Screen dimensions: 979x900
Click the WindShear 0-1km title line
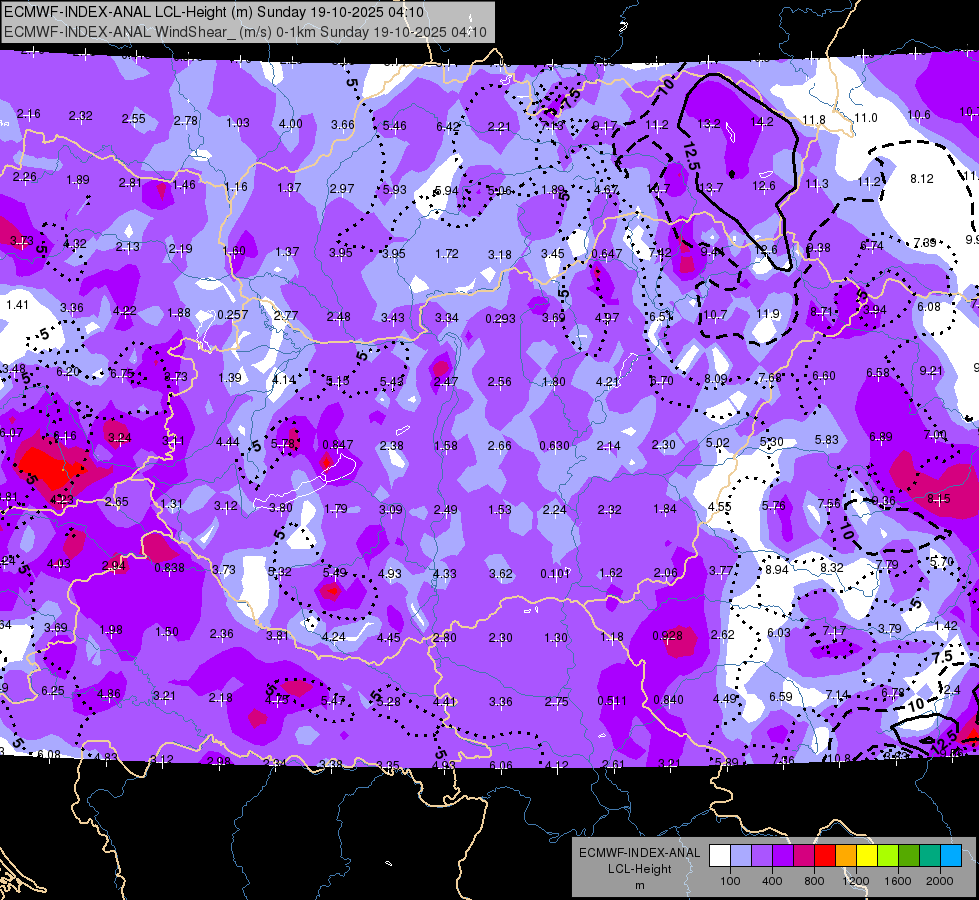pos(245,32)
